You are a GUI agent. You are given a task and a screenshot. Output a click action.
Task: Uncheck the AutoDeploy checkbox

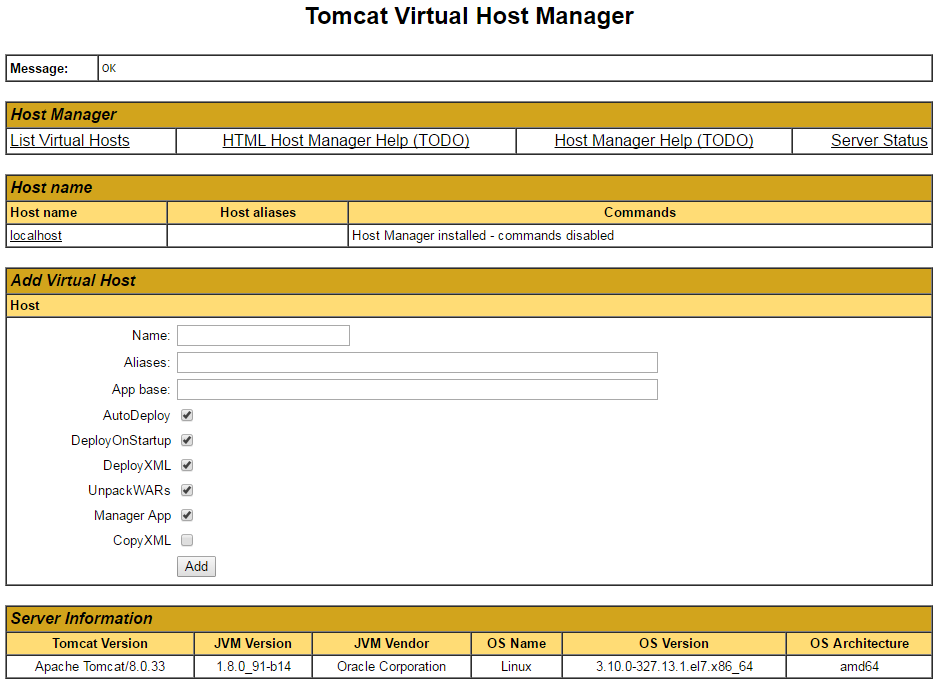[187, 415]
